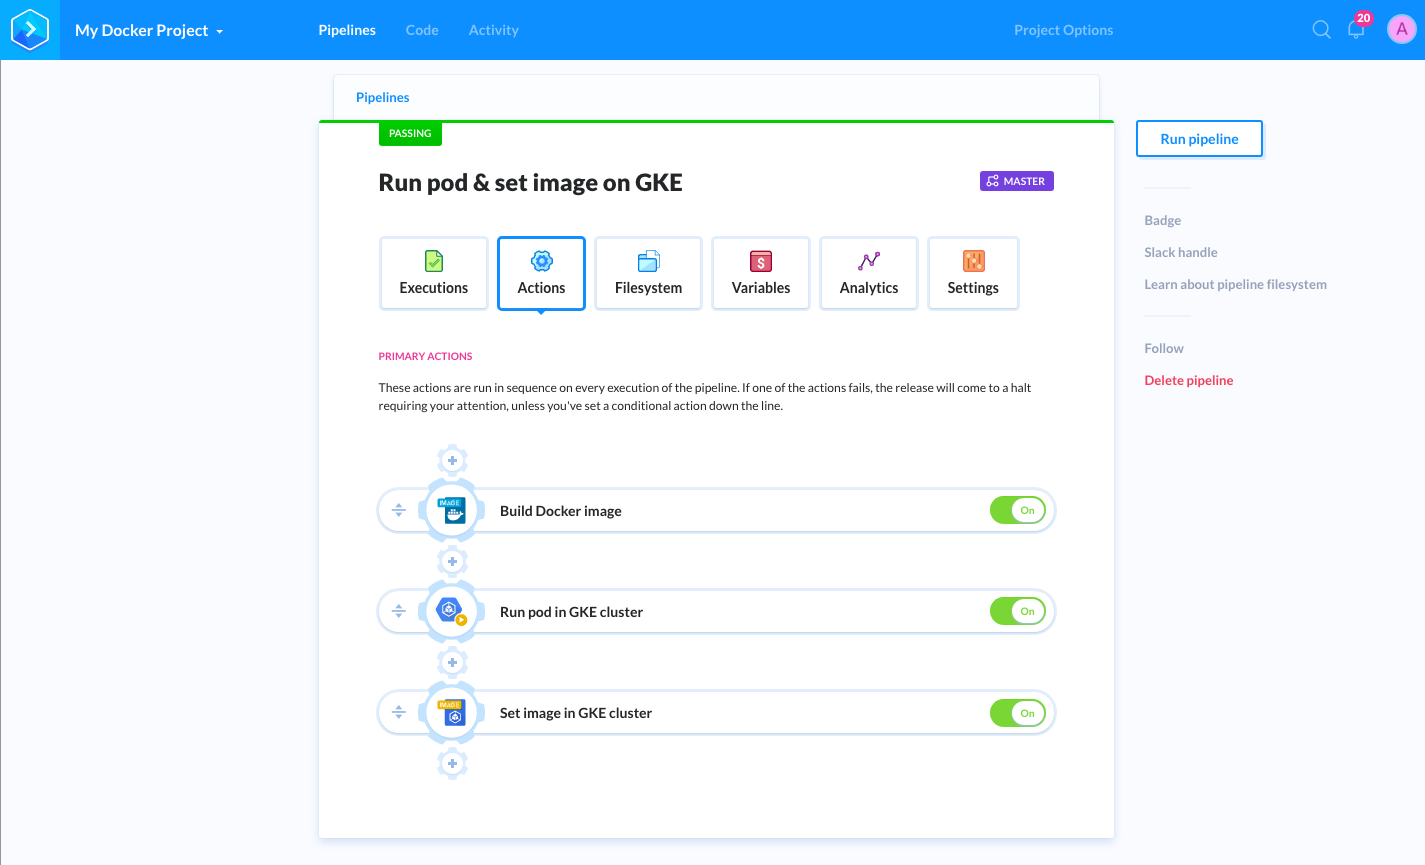This screenshot has height=865, width=1425.
Task: Open the Badge link
Action: pyautogui.click(x=1163, y=220)
